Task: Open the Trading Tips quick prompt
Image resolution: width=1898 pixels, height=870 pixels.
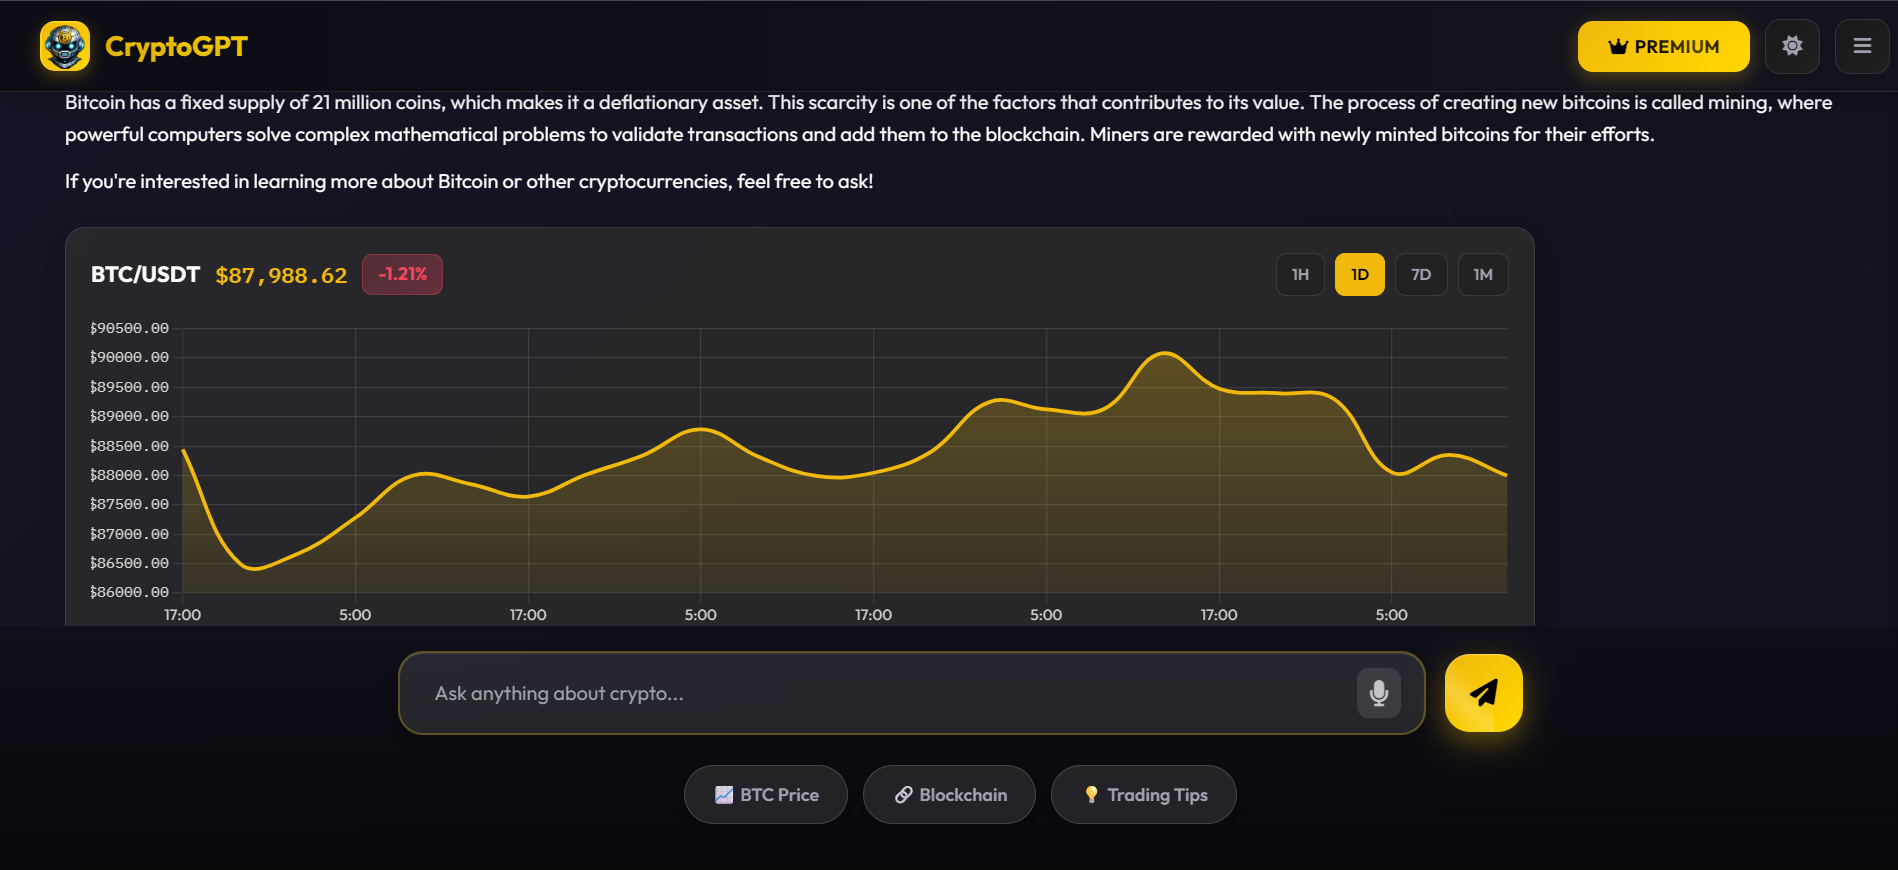Action: coord(1144,794)
